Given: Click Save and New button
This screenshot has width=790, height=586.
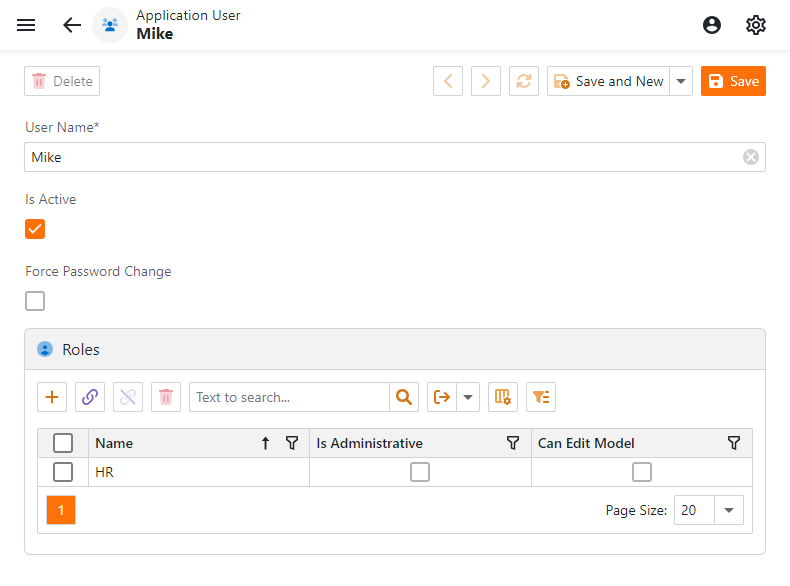Looking at the screenshot, I should tap(608, 81).
